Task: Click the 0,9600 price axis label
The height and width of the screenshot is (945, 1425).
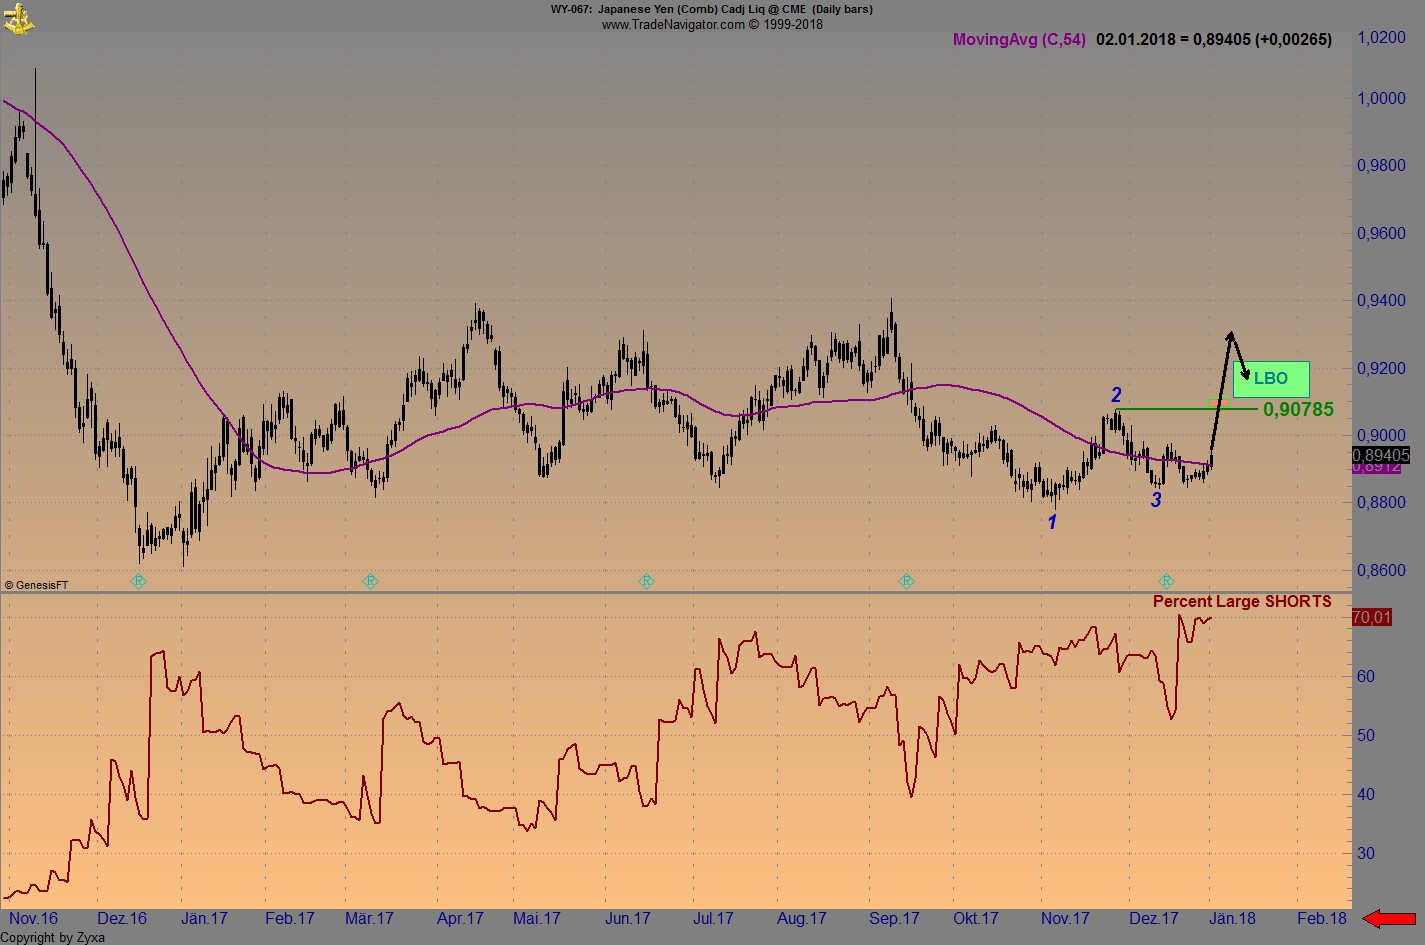Action: 1381,233
